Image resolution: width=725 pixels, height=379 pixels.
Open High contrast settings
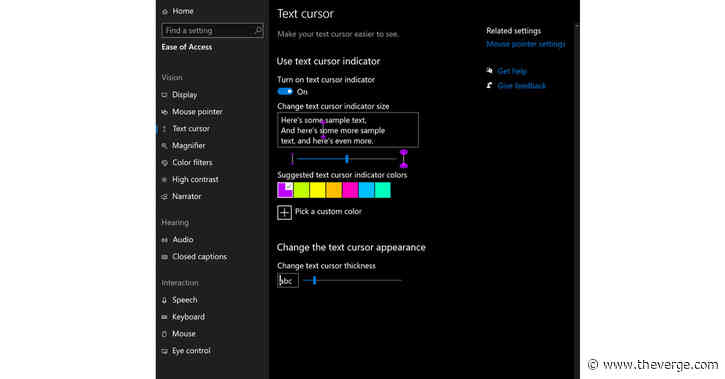195,179
